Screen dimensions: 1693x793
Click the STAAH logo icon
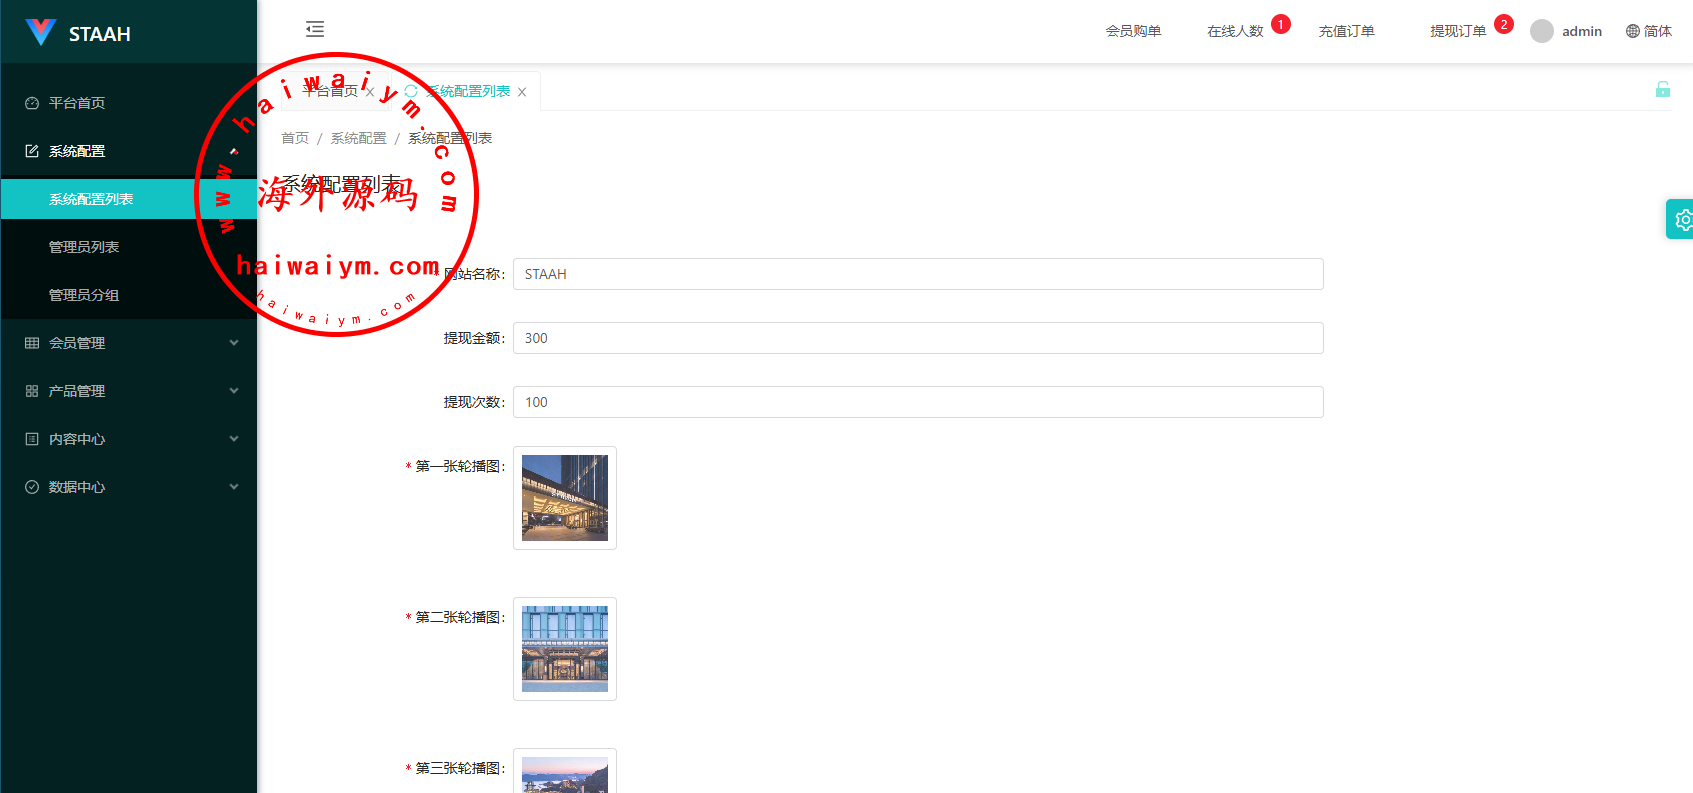click(41, 32)
